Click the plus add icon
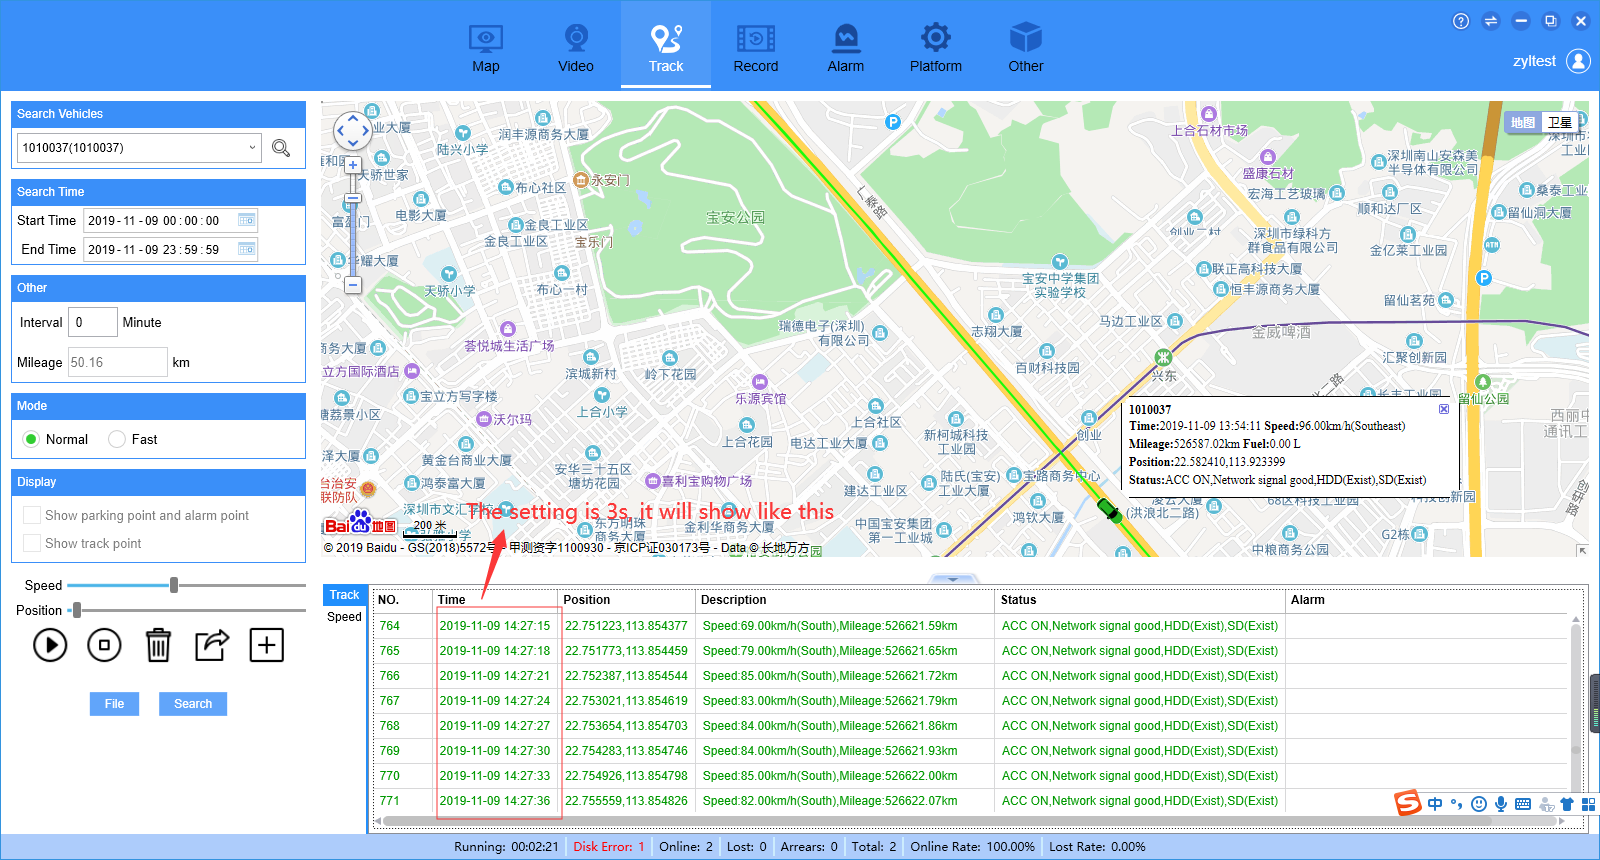This screenshot has width=1600, height=860. pos(266,645)
